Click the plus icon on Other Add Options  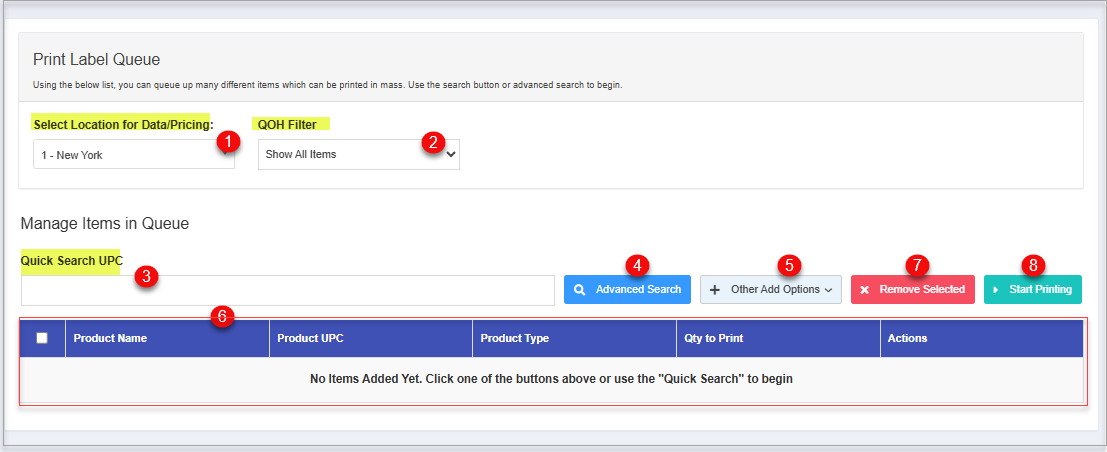point(715,290)
